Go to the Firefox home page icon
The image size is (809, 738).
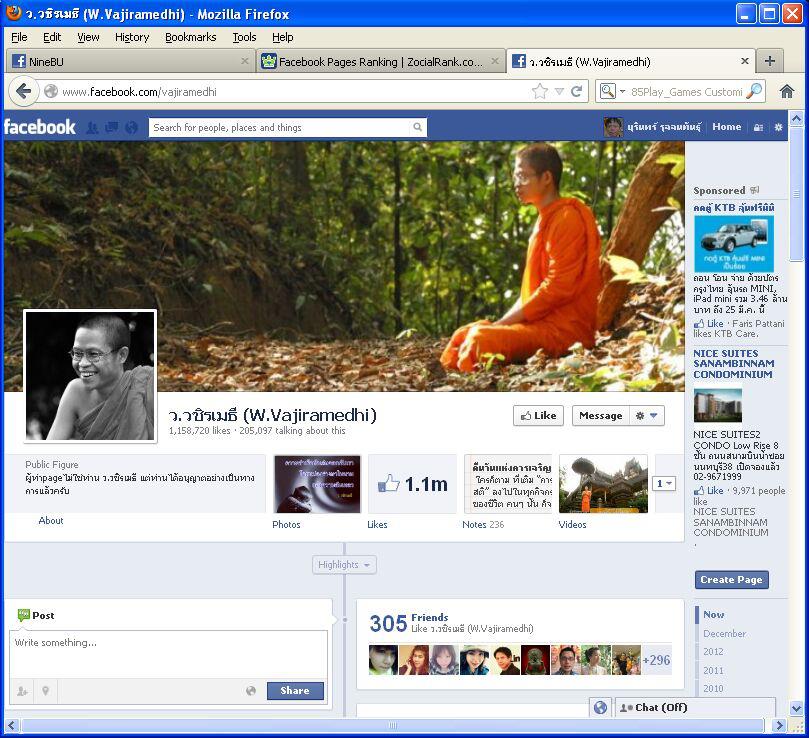point(787,91)
